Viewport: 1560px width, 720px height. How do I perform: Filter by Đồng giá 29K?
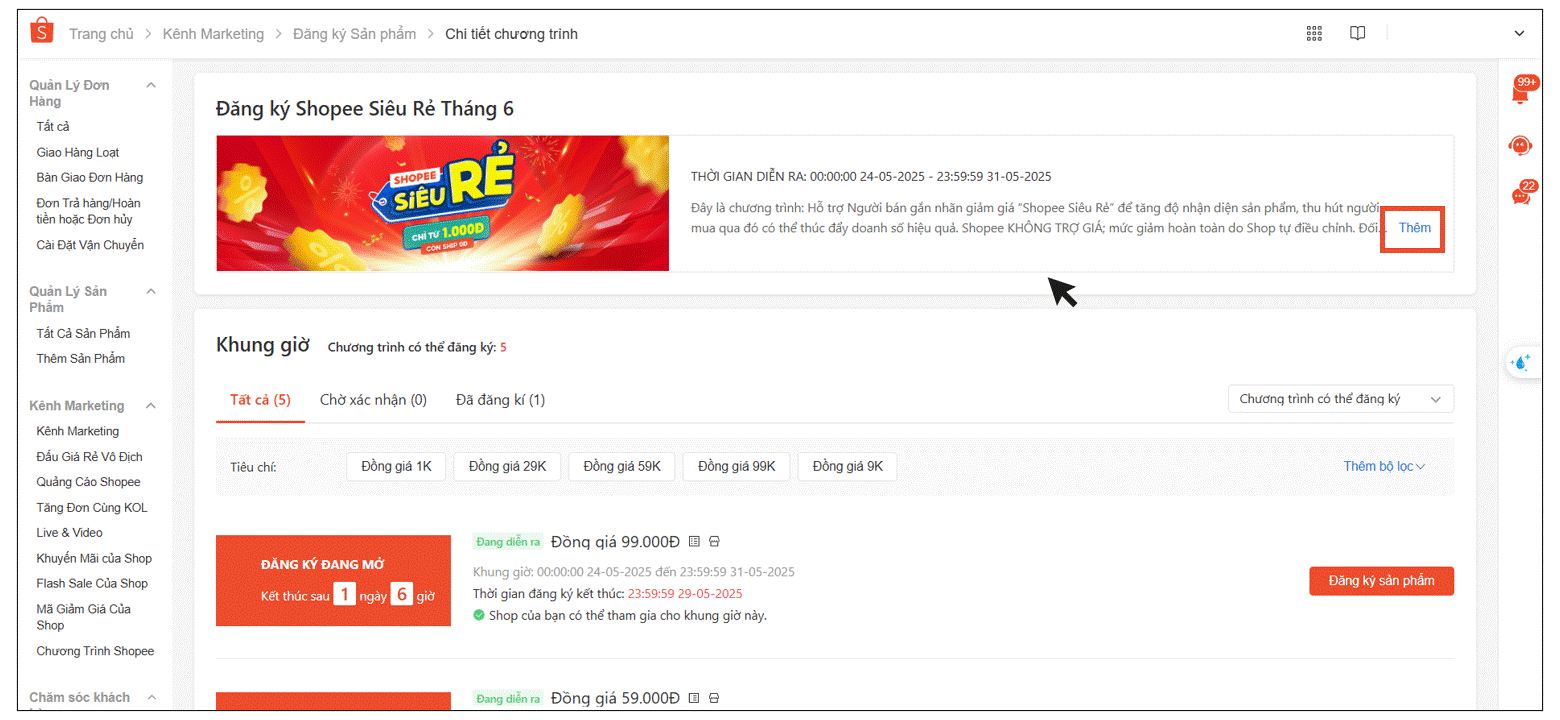click(507, 467)
